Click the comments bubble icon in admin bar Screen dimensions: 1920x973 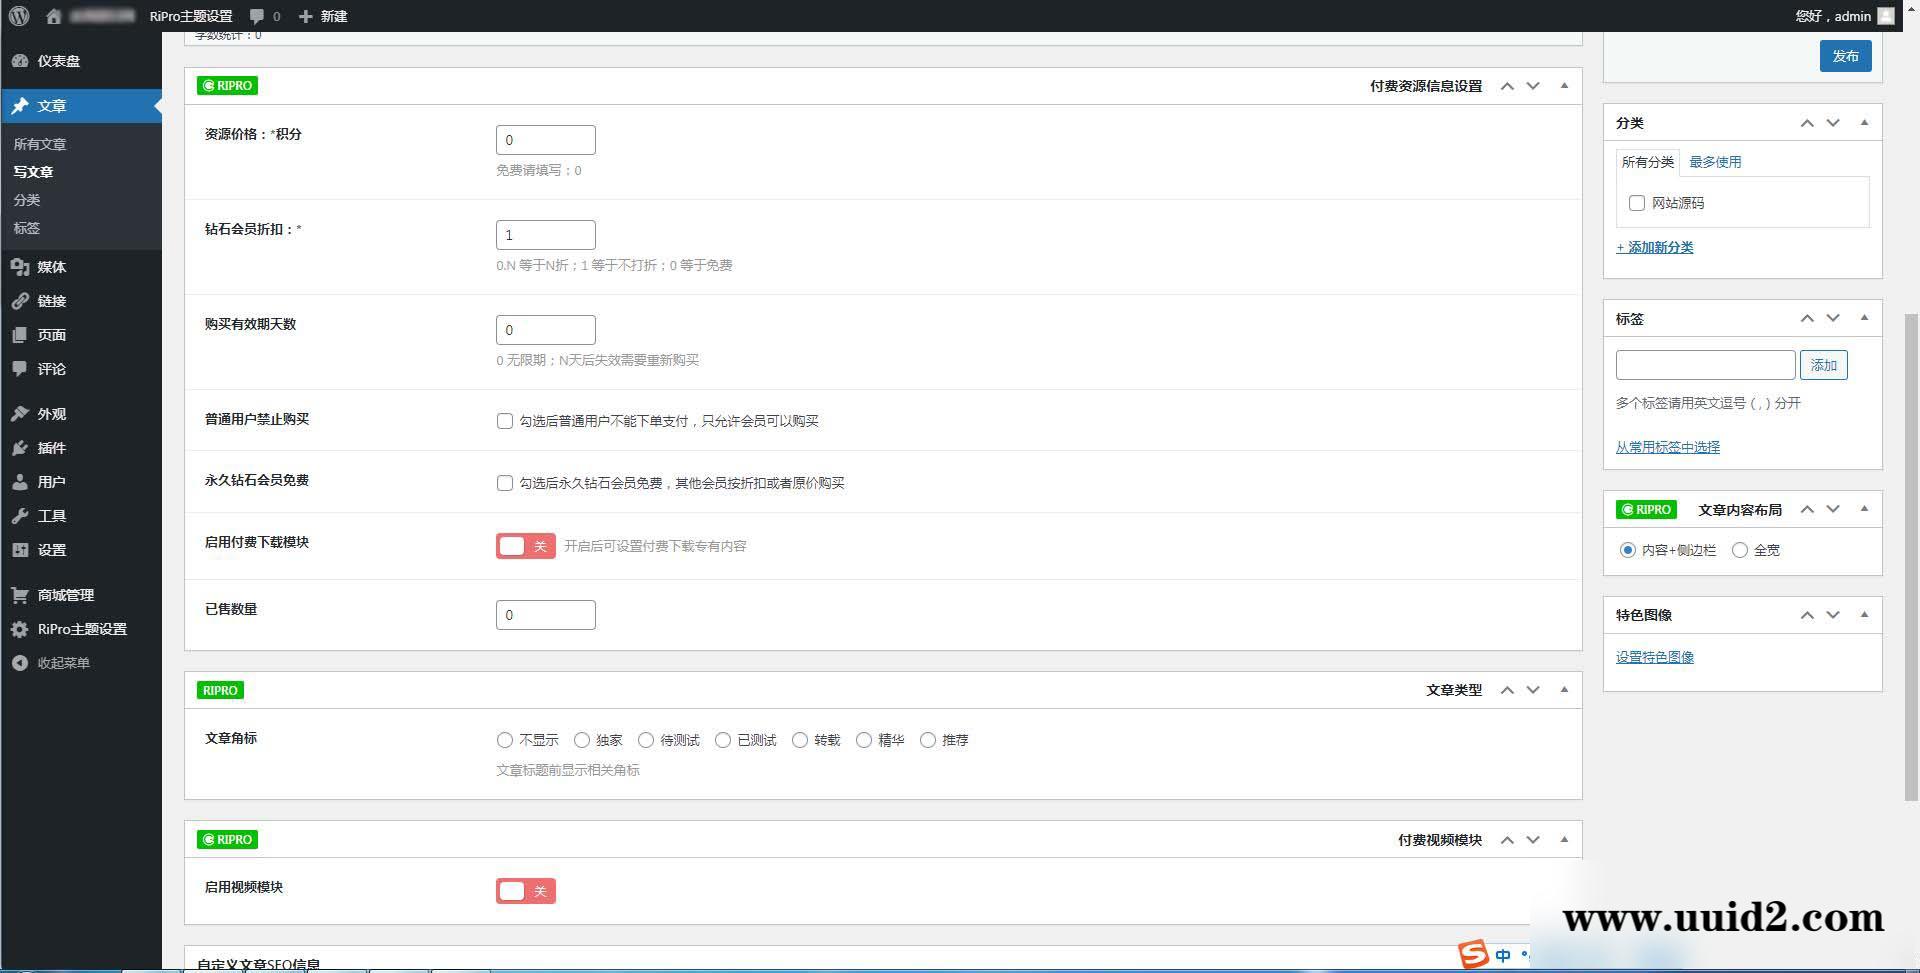pyautogui.click(x=258, y=16)
